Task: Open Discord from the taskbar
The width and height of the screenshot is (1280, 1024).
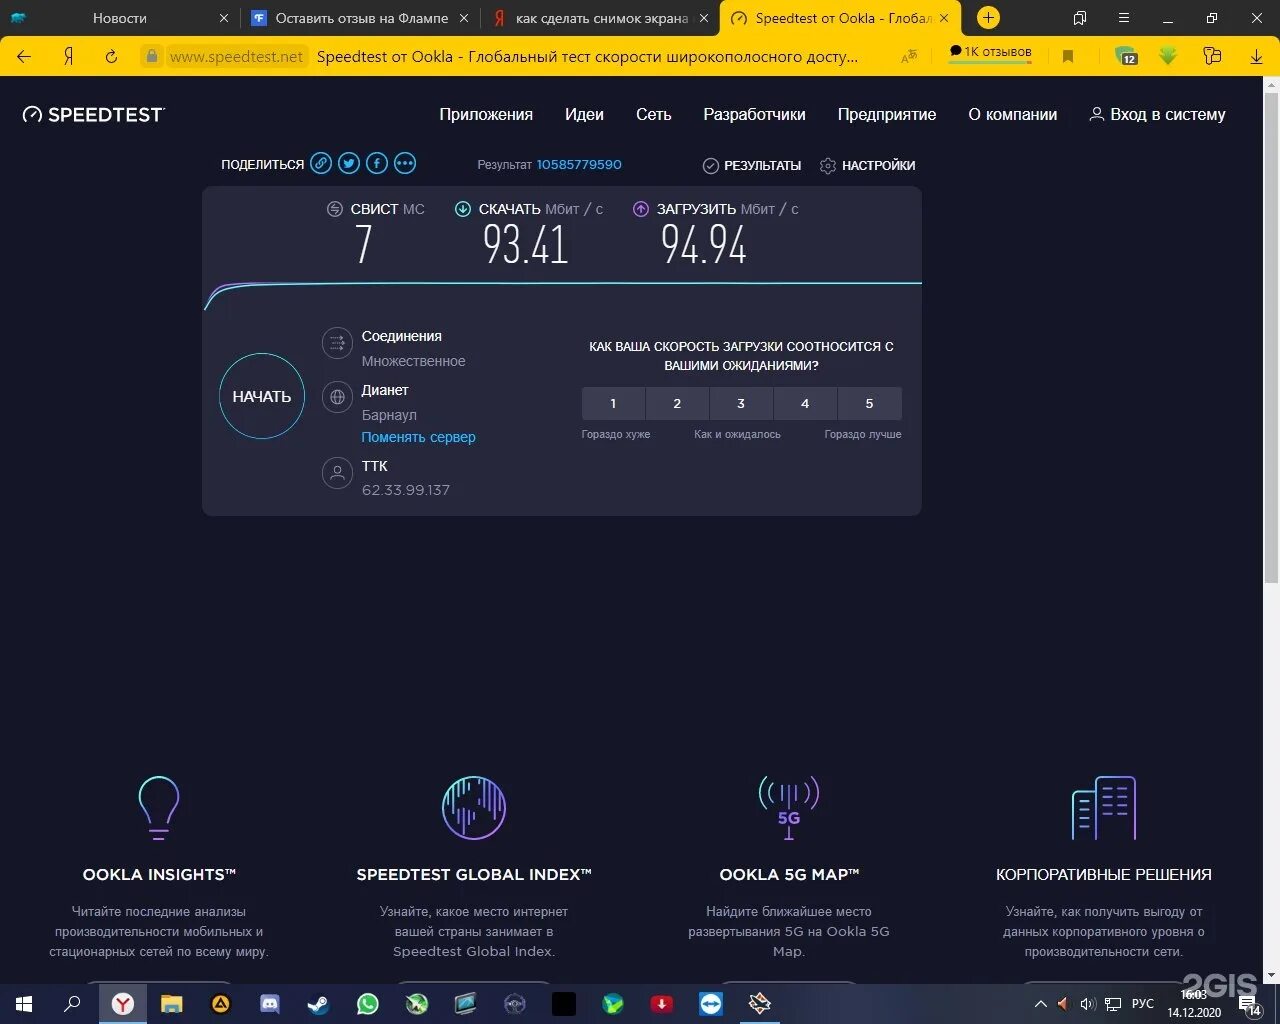Action: coord(269,1003)
